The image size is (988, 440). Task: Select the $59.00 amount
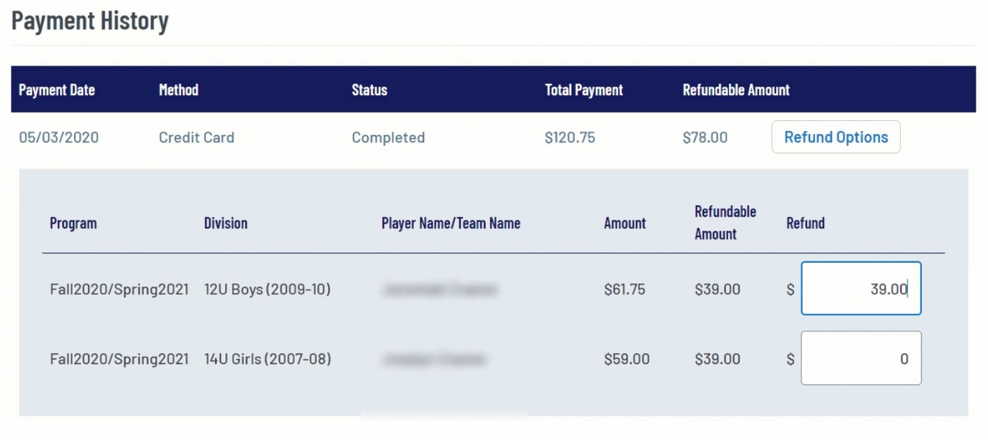tap(626, 358)
